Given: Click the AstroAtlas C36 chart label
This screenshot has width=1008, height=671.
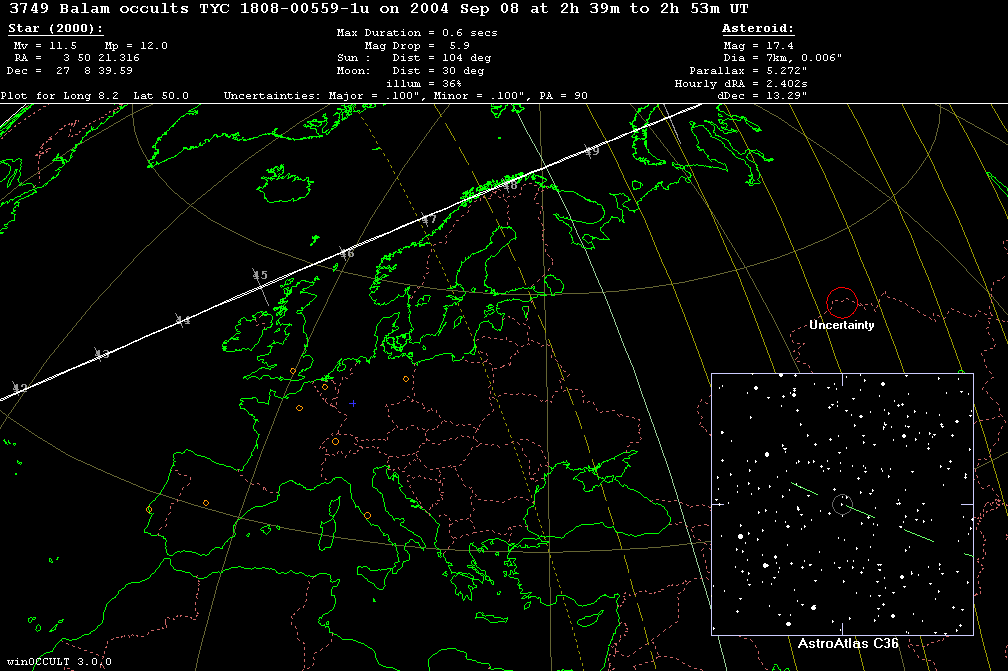Looking at the screenshot, I should (x=841, y=644).
